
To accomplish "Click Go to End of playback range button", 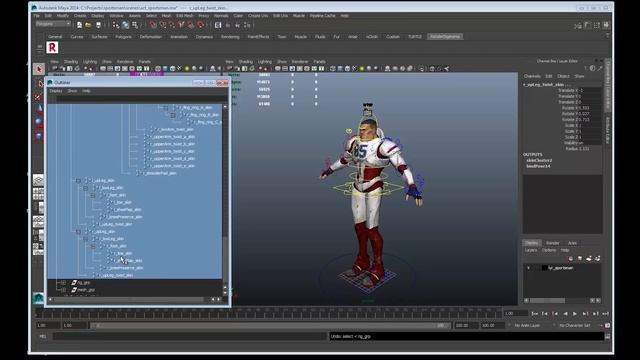I will tap(606, 313).
